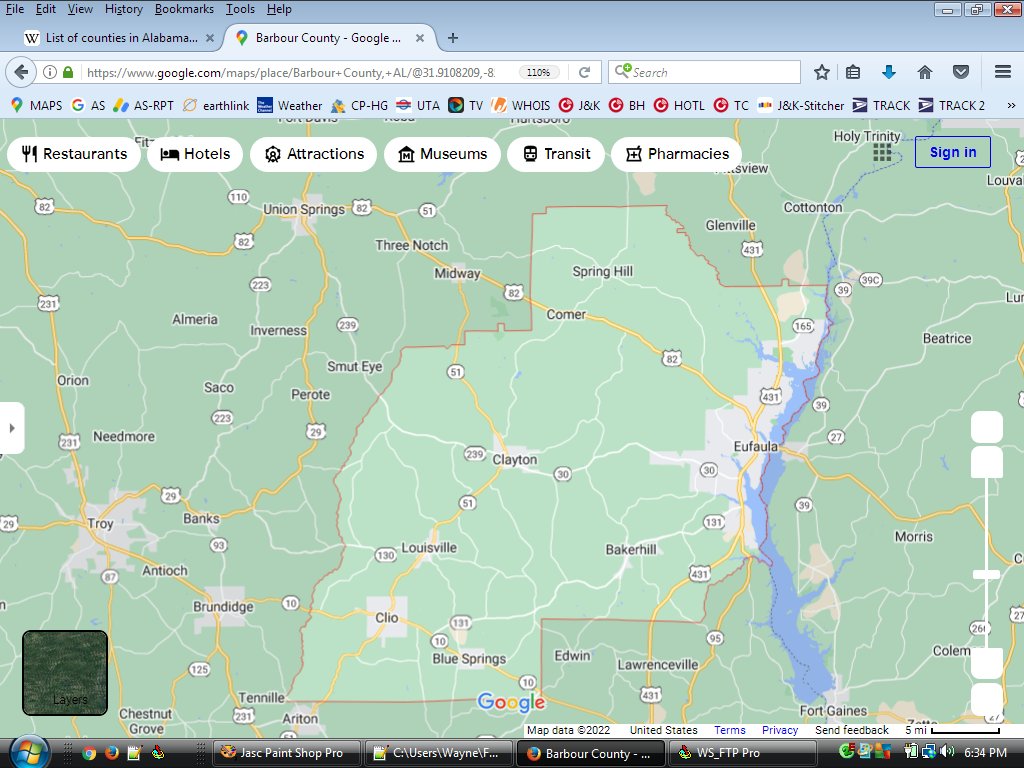The width and height of the screenshot is (1024, 768).
Task: Open the TRACK bookmark
Action: click(x=882, y=105)
